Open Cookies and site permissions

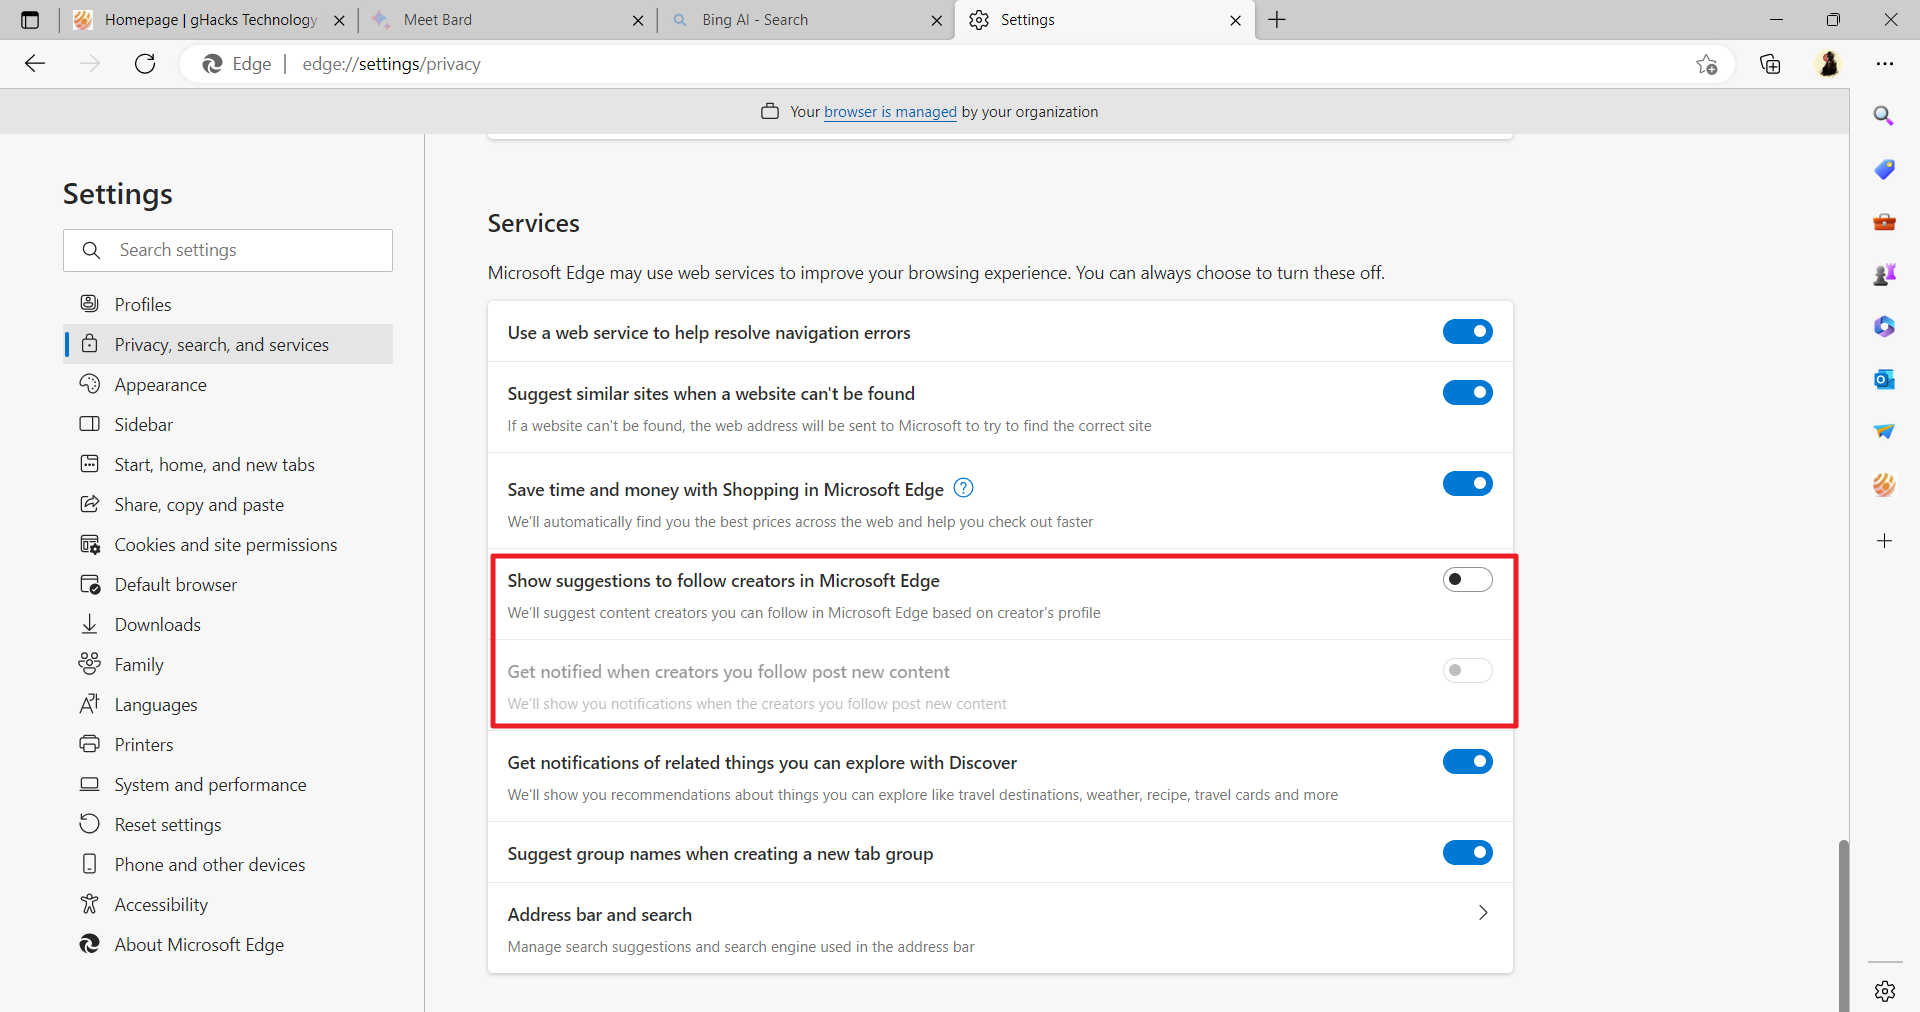coord(228,544)
